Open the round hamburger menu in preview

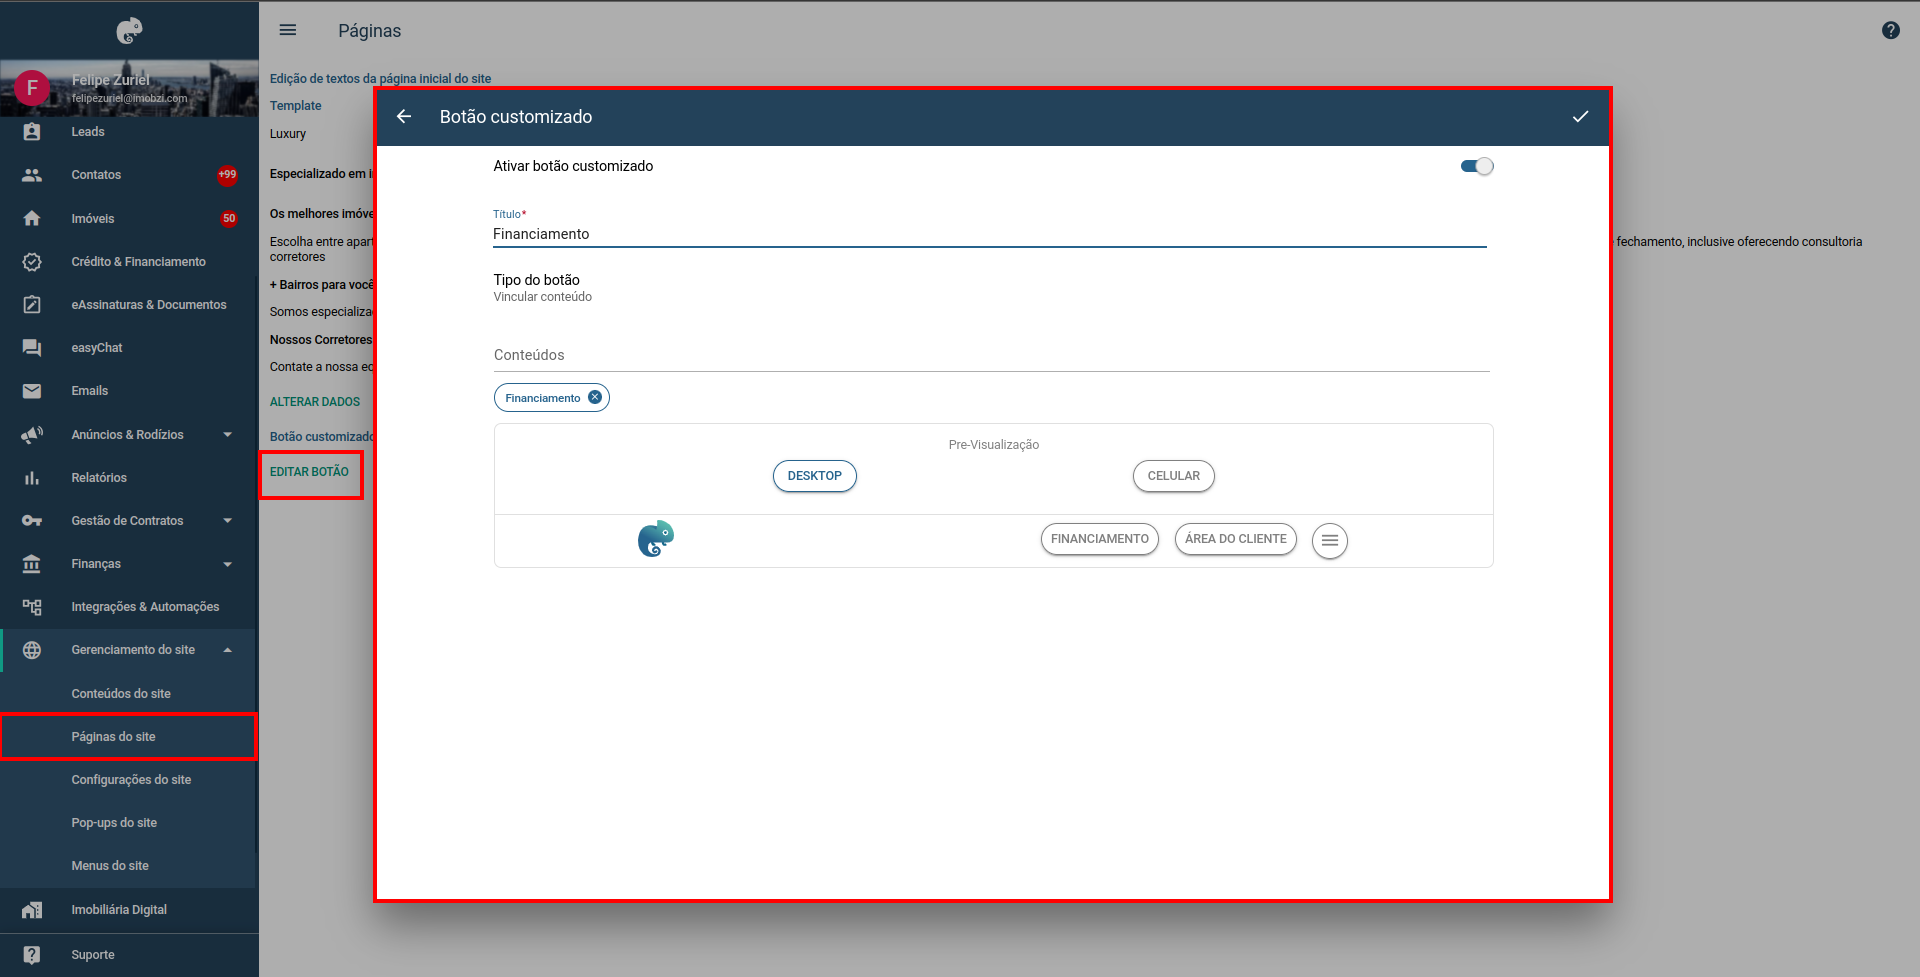pos(1330,540)
